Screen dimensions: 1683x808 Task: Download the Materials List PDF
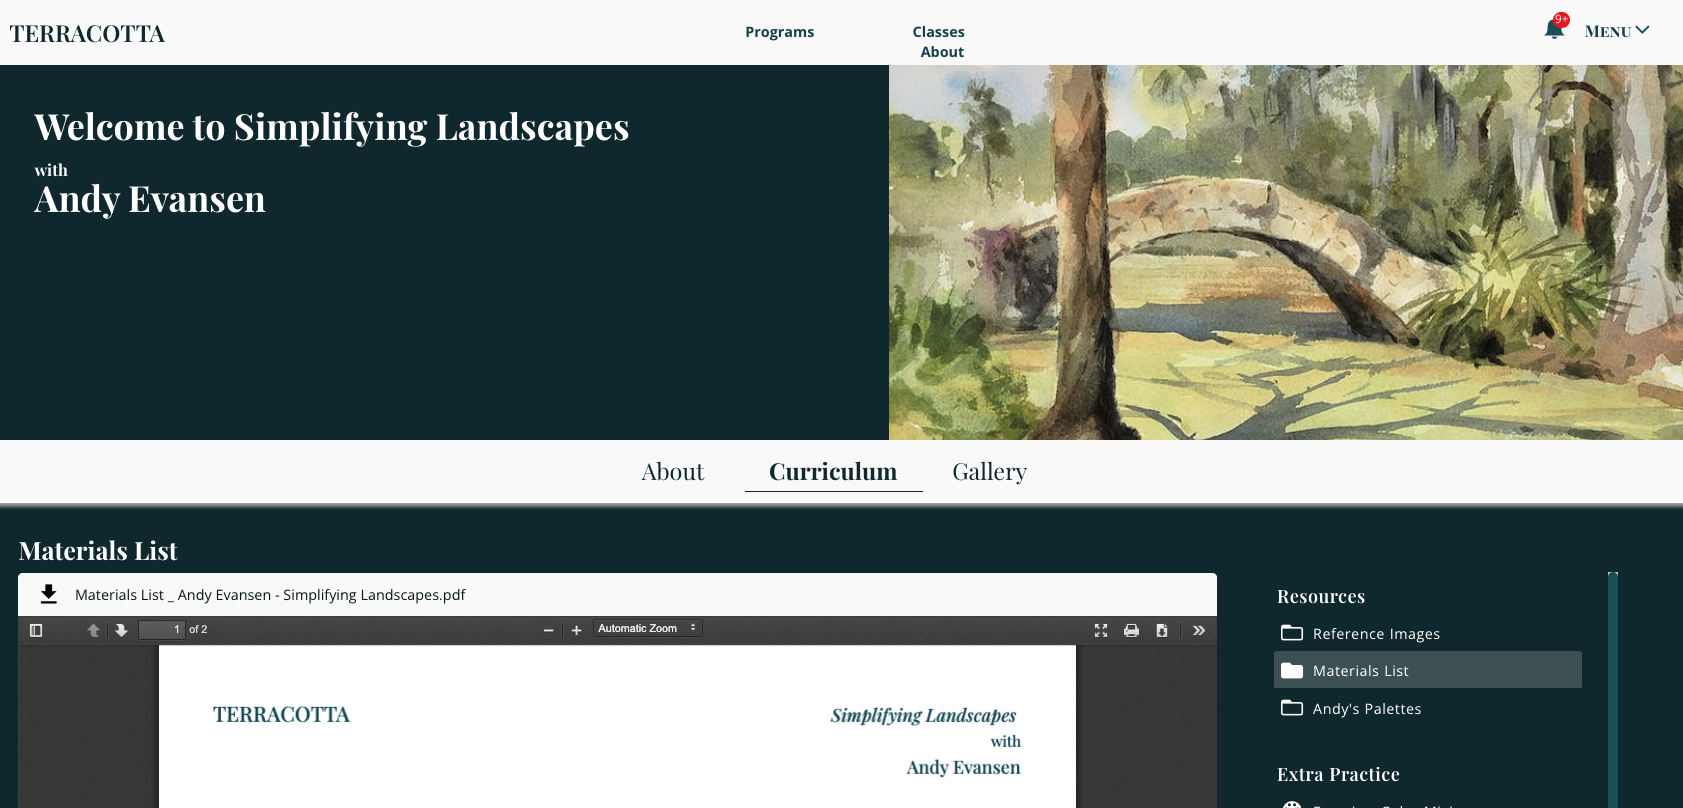pos(48,594)
